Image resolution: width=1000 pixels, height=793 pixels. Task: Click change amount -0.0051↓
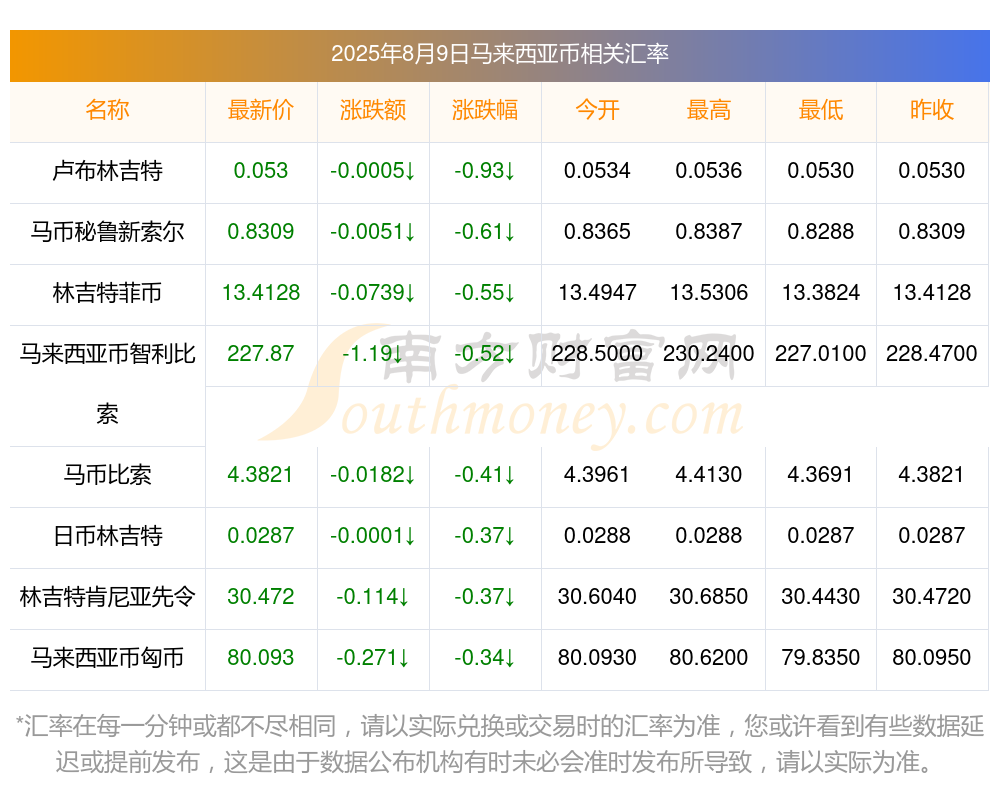tap(372, 231)
